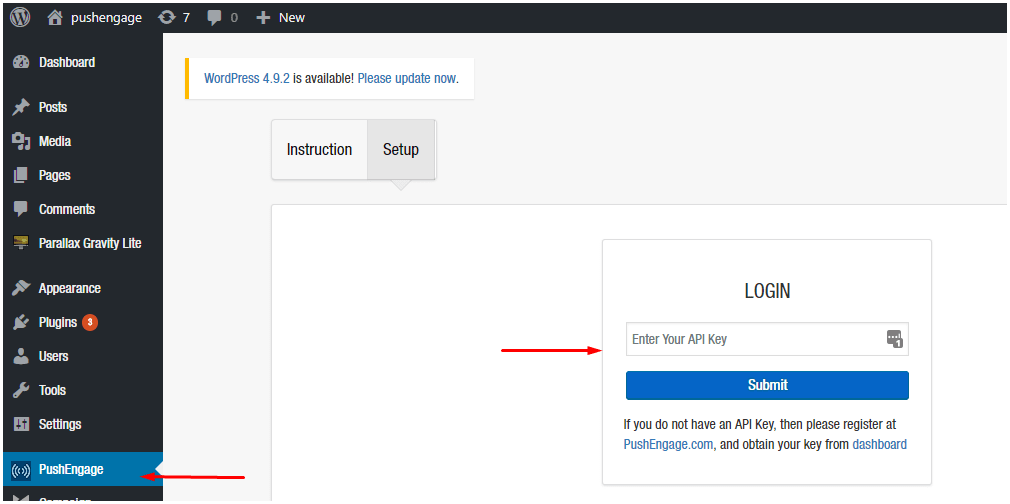Click the updates count 7
The image size is (1010, 504).
(186, 18)
